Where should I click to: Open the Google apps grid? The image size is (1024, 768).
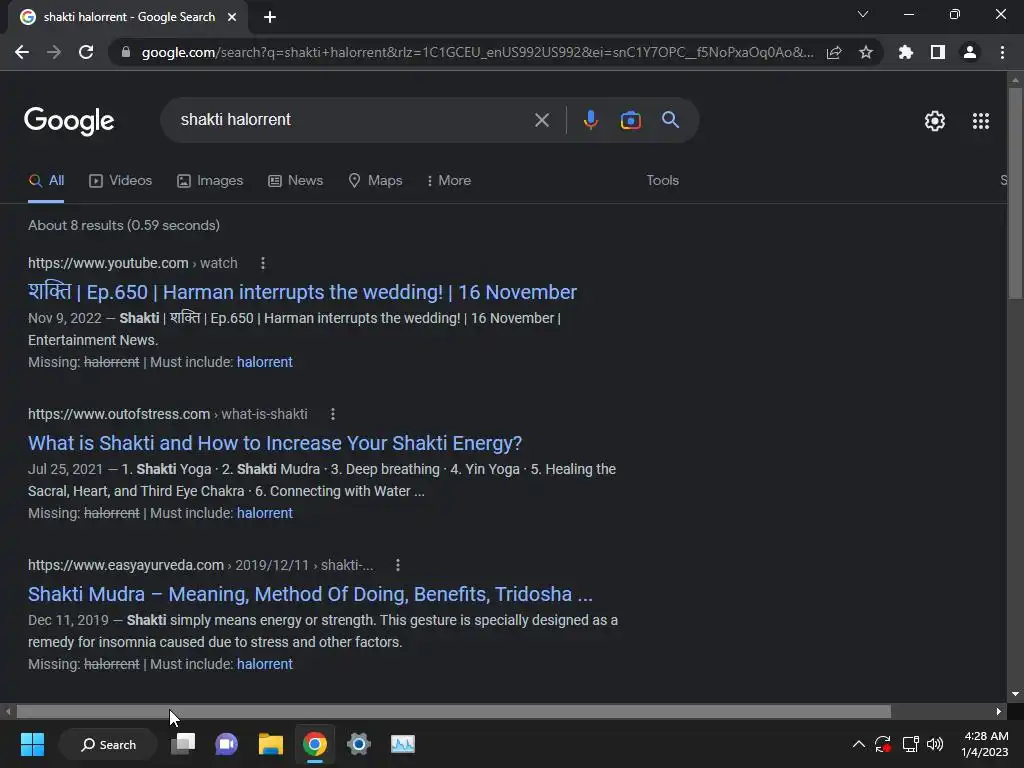(981, 121)
